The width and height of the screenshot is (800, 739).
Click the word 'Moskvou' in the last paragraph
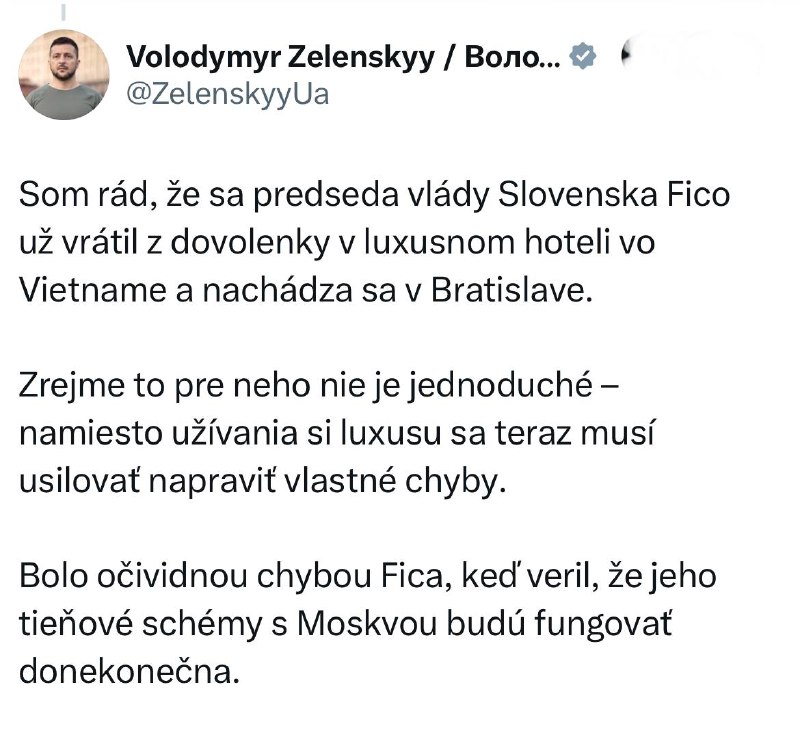point(367,624)
